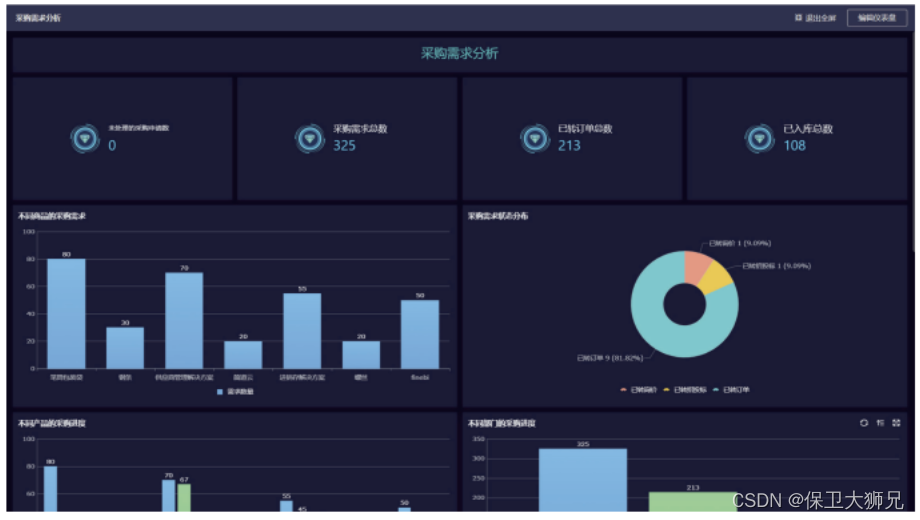Toggle the teal 已转订单 legend entry
The image size is (920, 520).
coord(730,390)
